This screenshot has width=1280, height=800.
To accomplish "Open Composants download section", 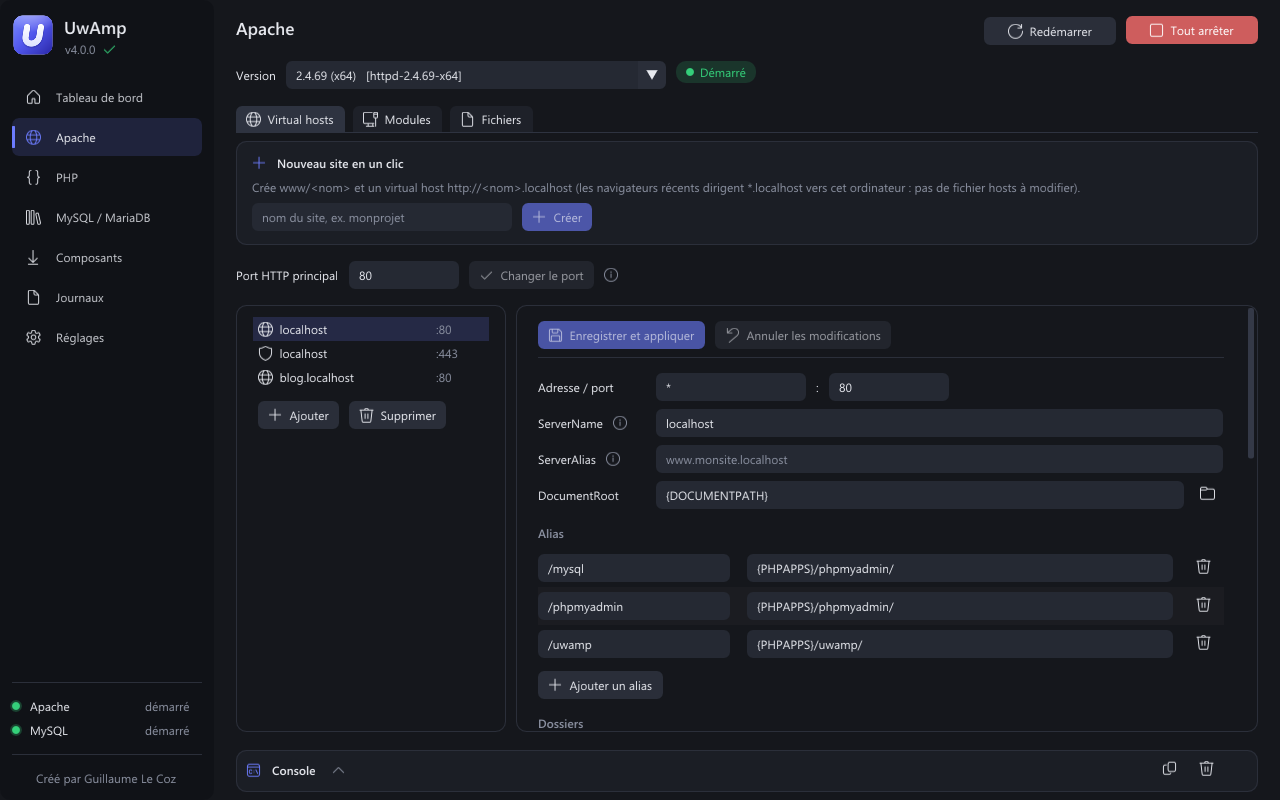I will [x=107, y=258].
